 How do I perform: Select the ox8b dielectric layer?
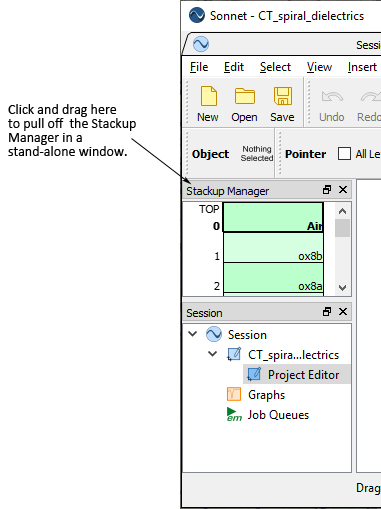click(x=273, y=247)
